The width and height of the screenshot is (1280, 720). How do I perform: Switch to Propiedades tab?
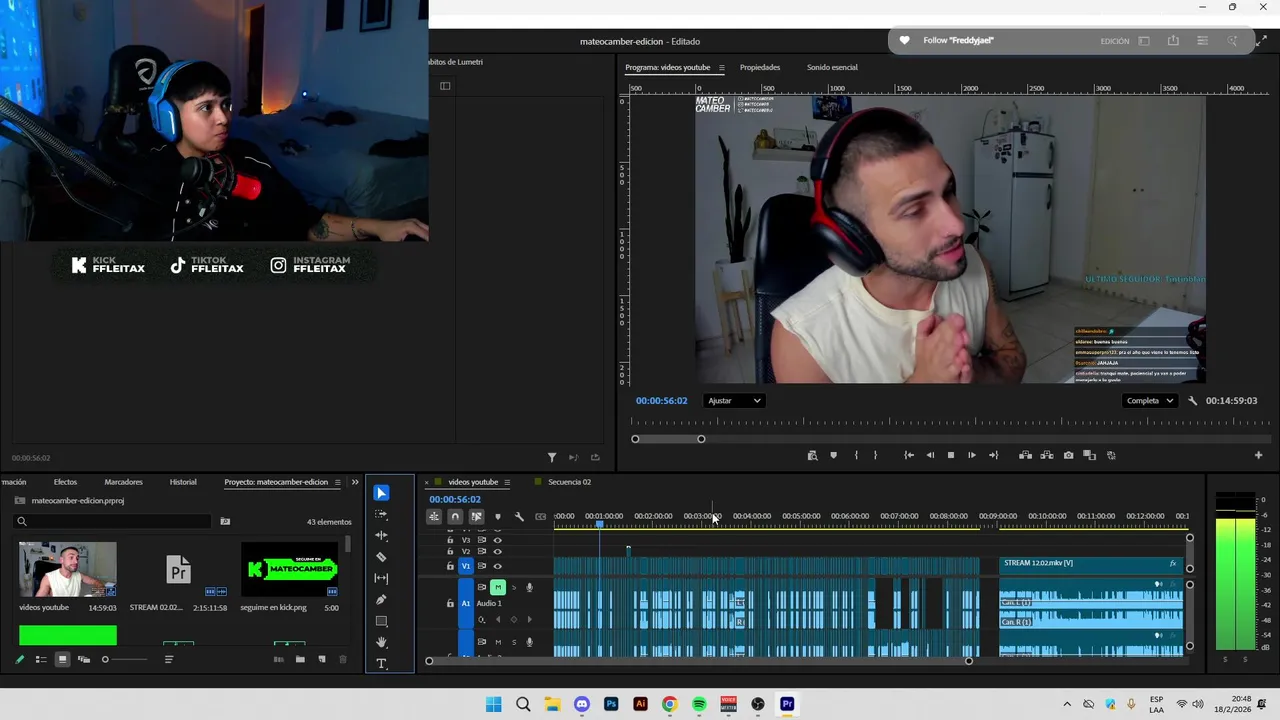(x=760, y=68)
